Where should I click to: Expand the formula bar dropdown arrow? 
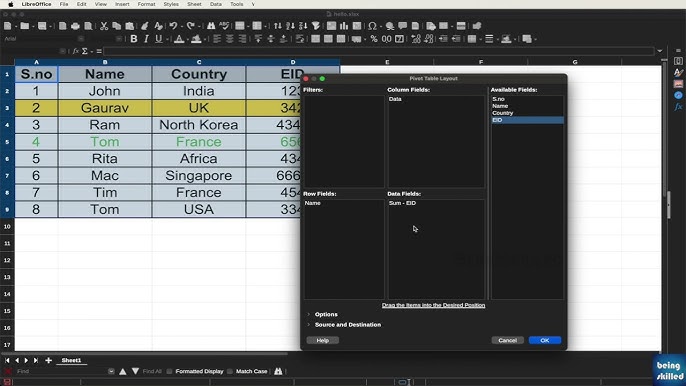[660, 51]
